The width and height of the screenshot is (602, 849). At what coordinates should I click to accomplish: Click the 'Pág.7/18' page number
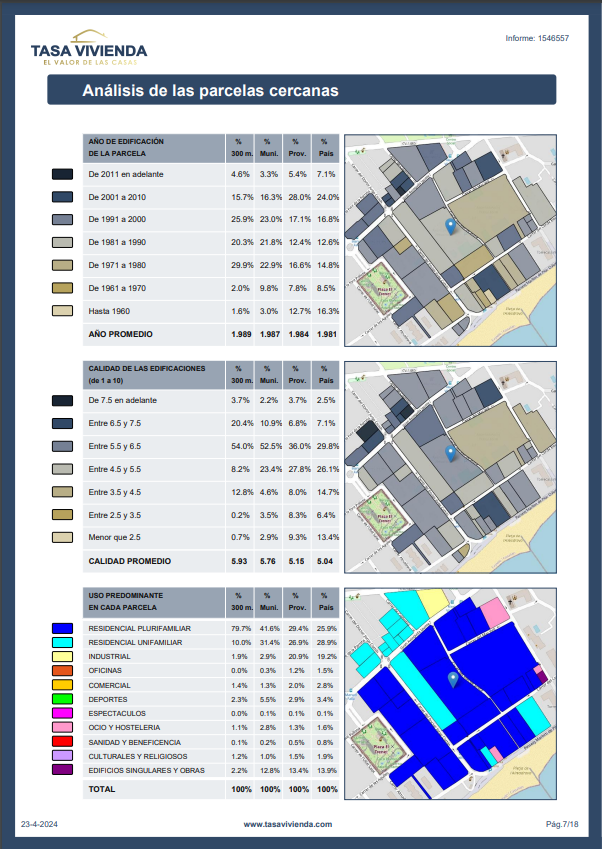click(x=562, y=824)
